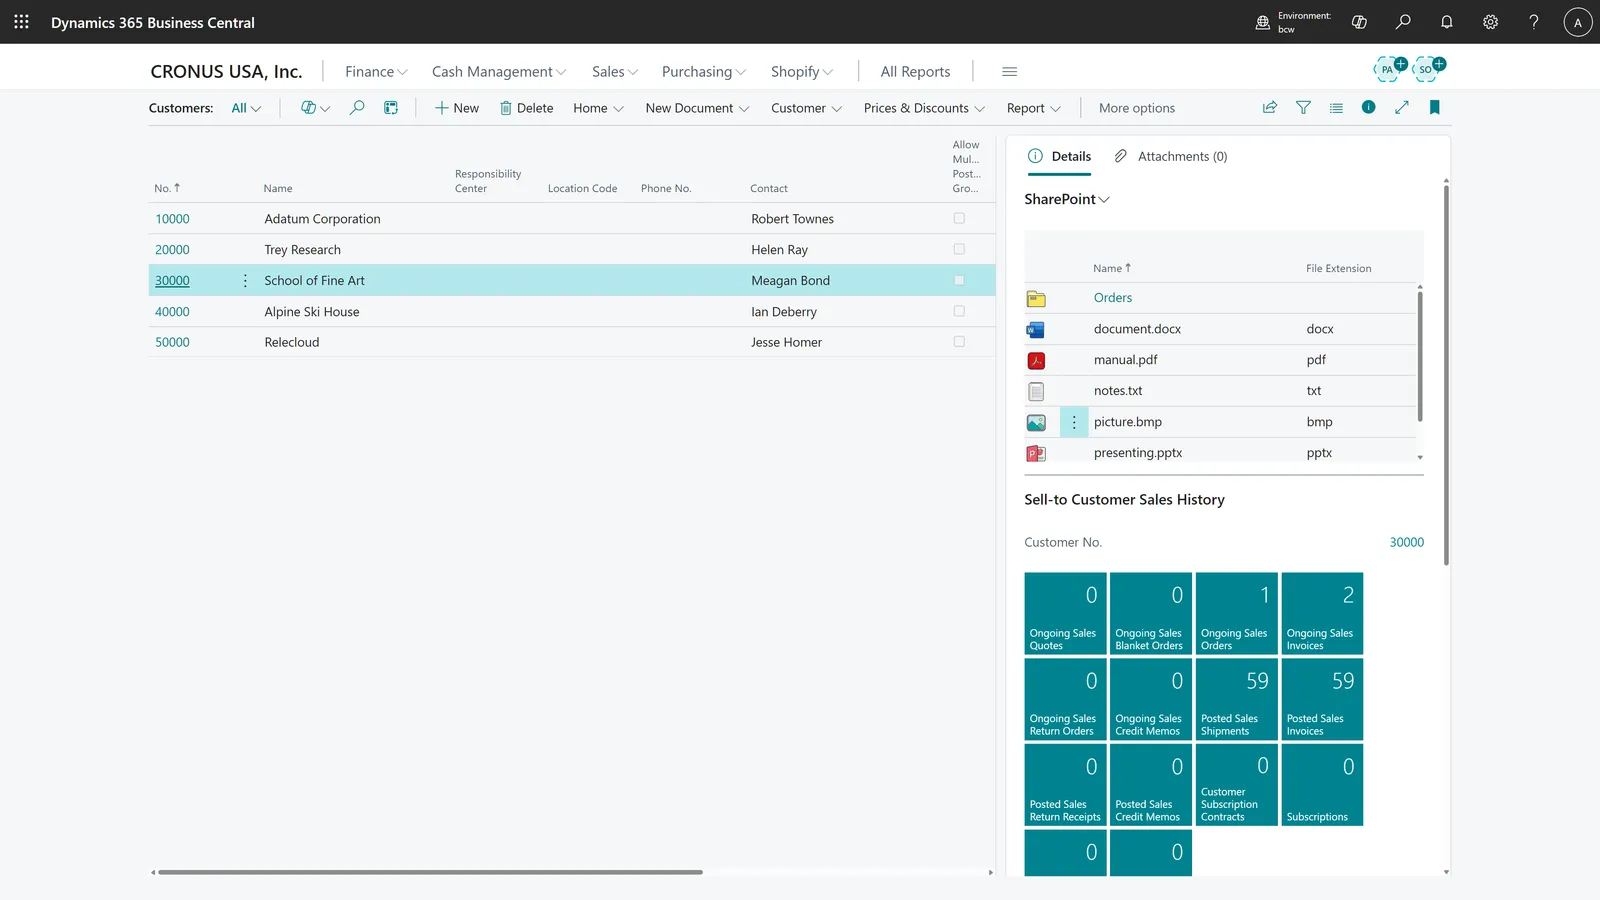Screen dimensions: 1600x900
Task: Search the customers list with magnifier
Action: tap(357, 108)
